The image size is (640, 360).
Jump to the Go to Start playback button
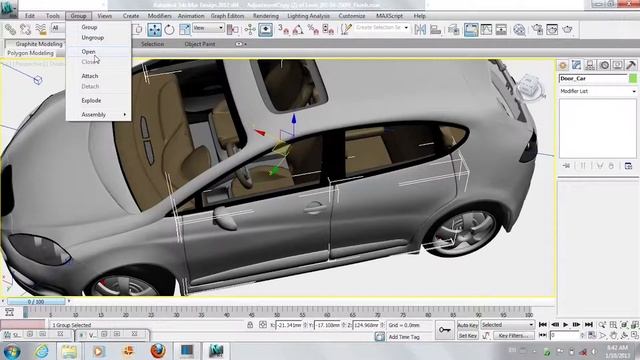point(542,325)
